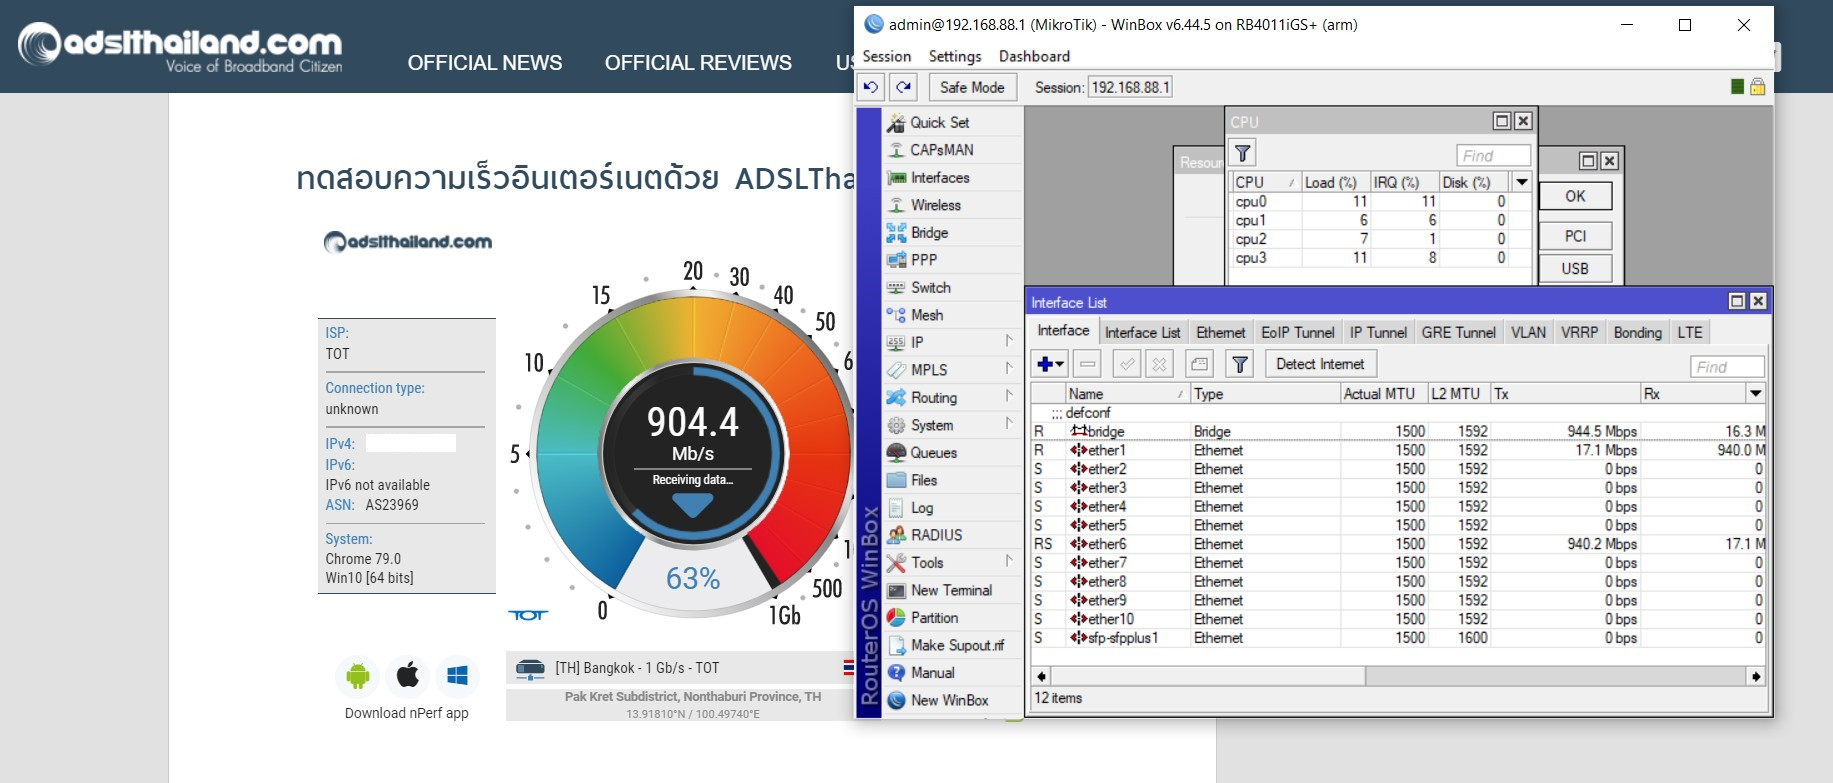The height and width of the screenshot is (783, 1833).
Task: Open the Files sidebar entry
Action: click(x=923, y=480)
